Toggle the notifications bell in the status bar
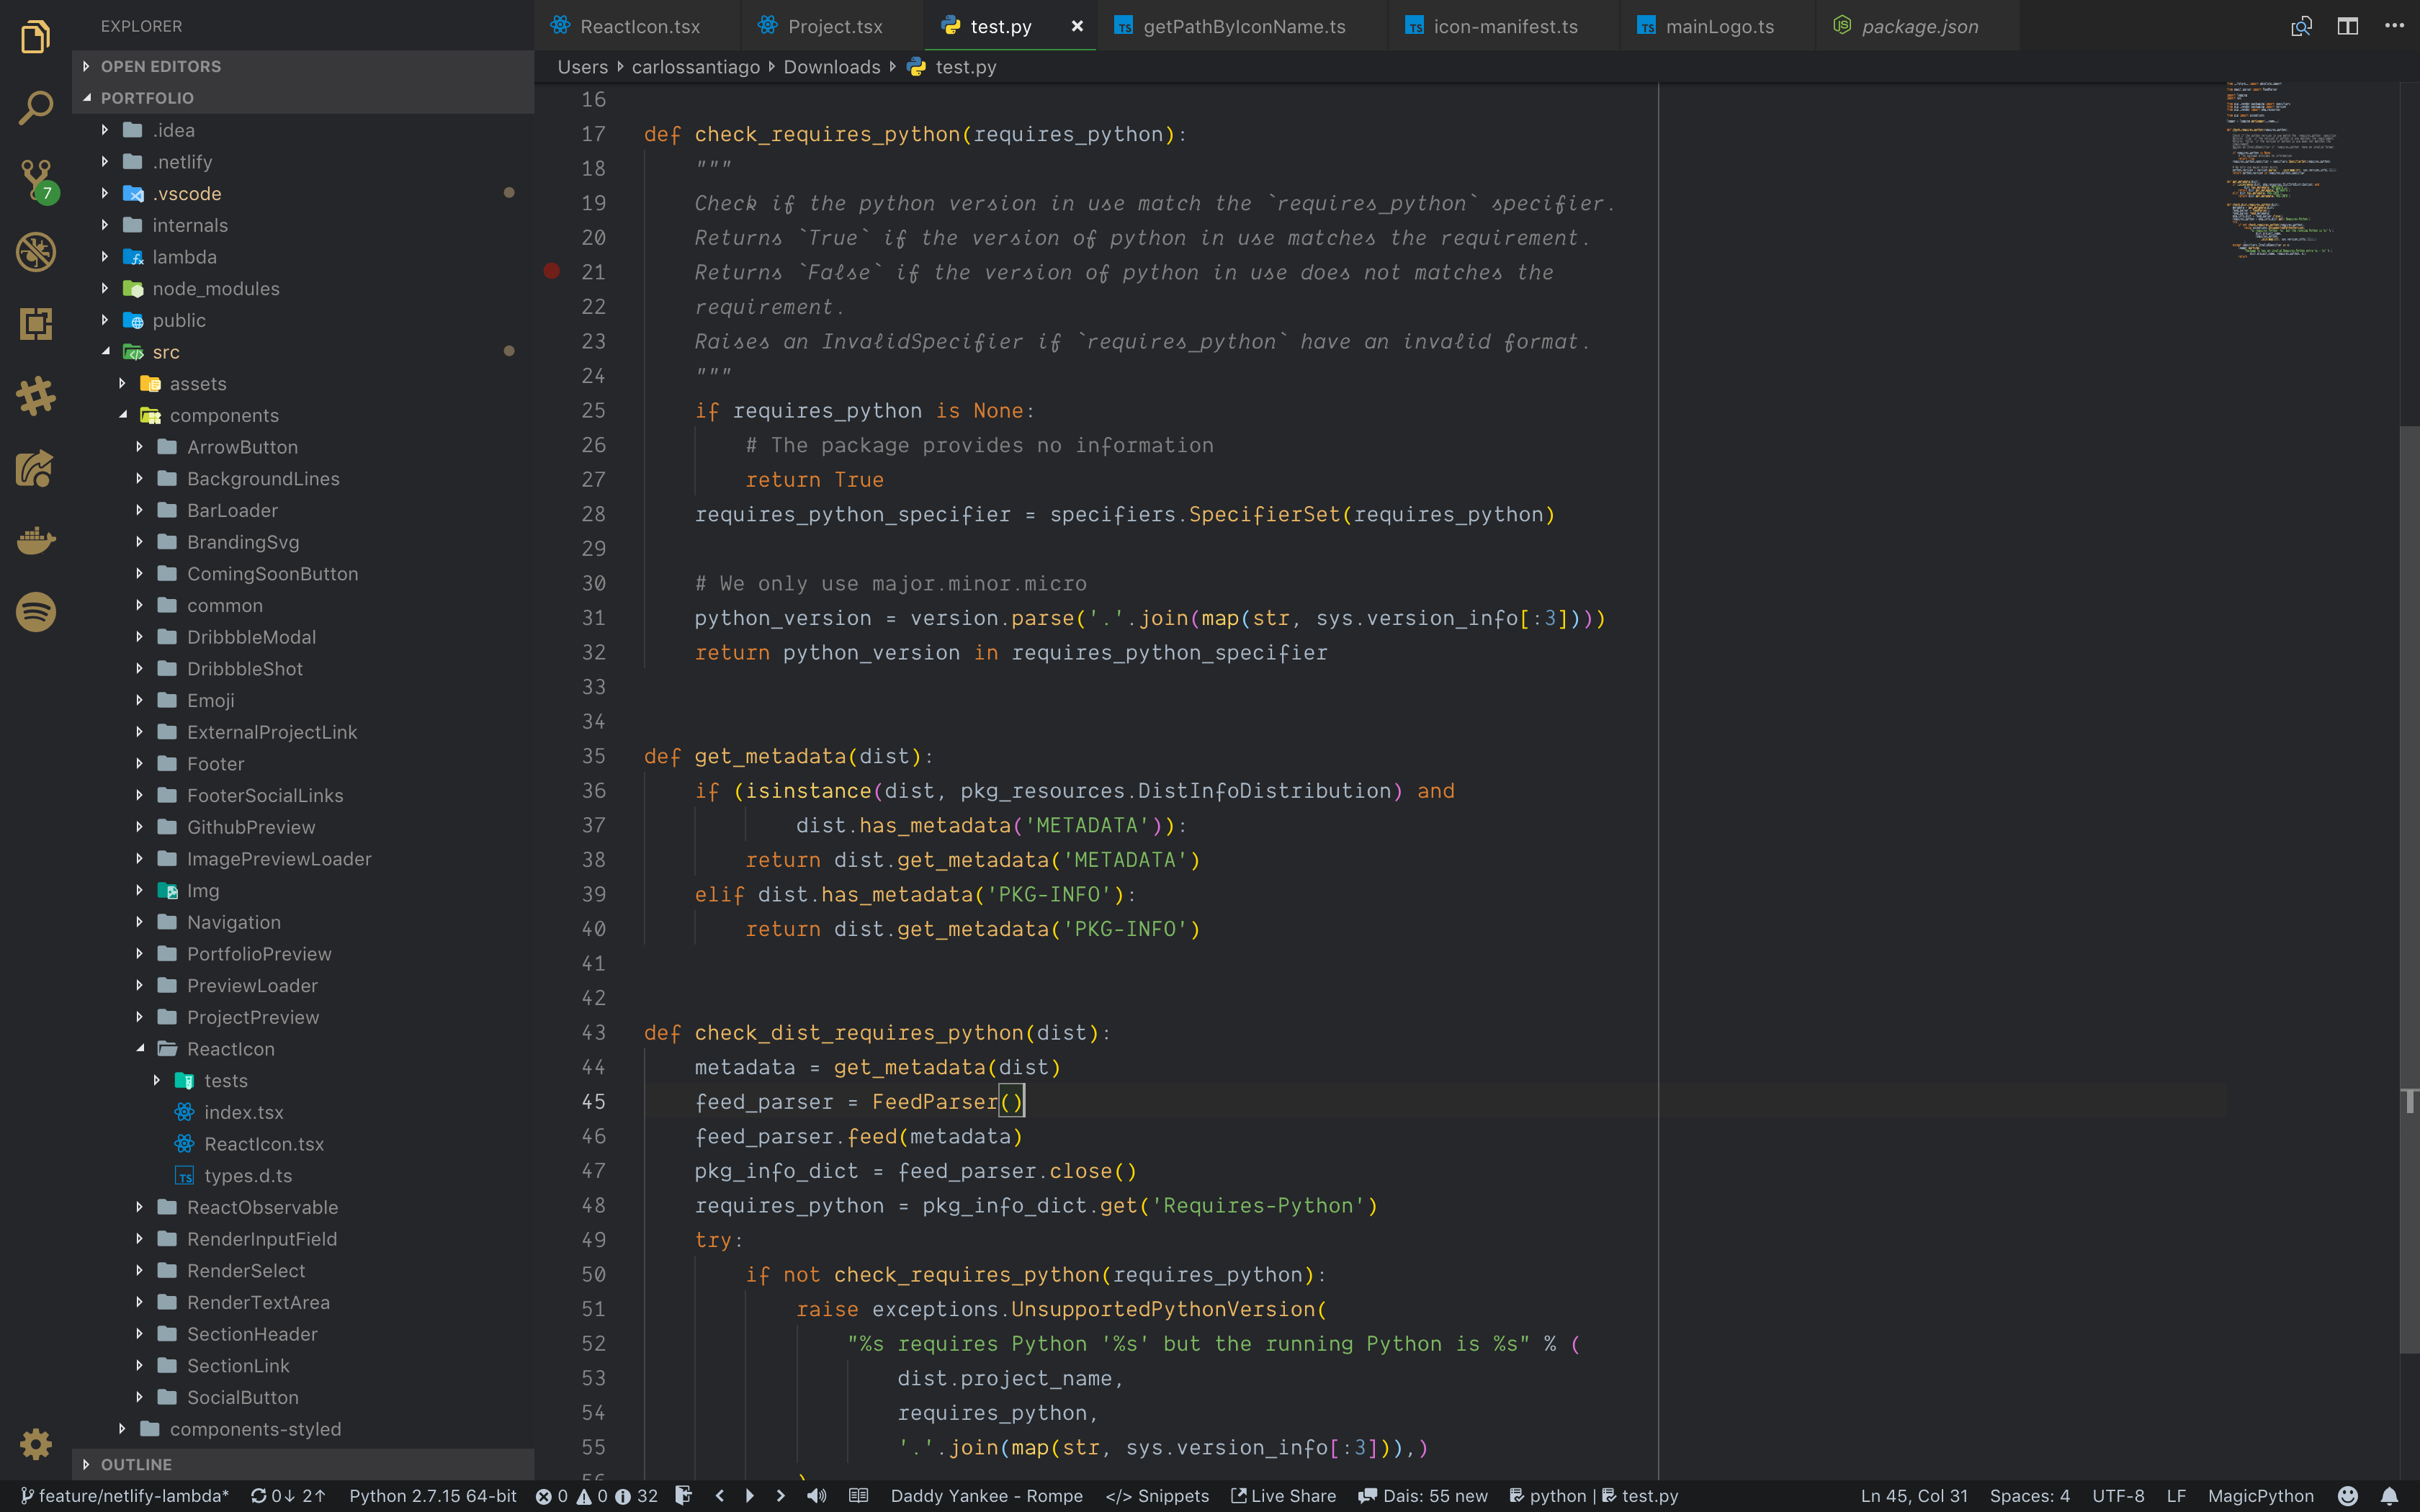The width and height of the screenshot is (2420, 1512). coord(2389,1496)
